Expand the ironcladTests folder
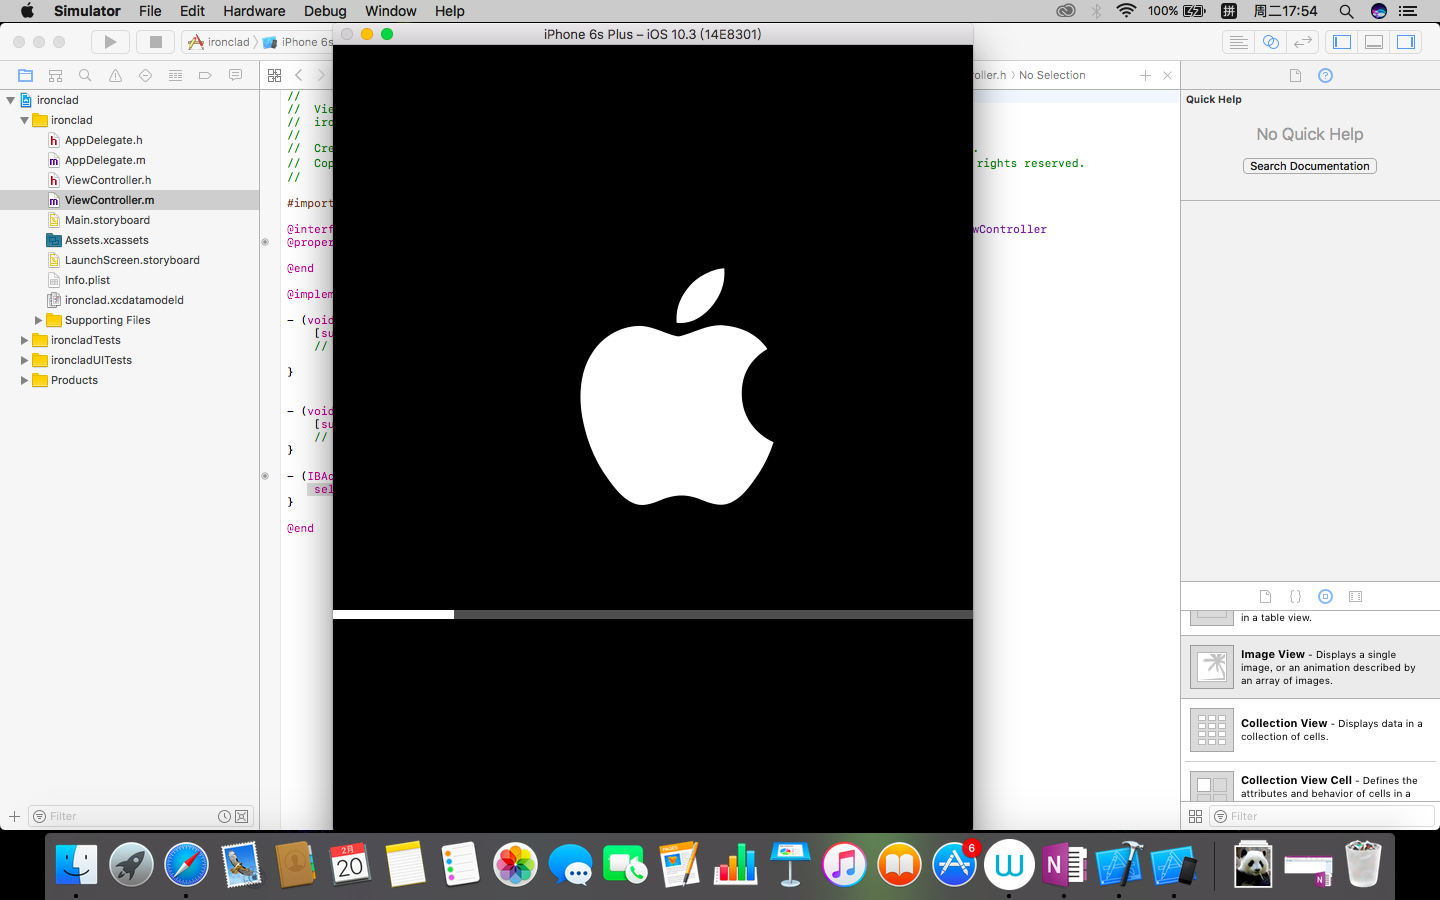This screenshot has width=1440, height=900. [x=24, y=340]
